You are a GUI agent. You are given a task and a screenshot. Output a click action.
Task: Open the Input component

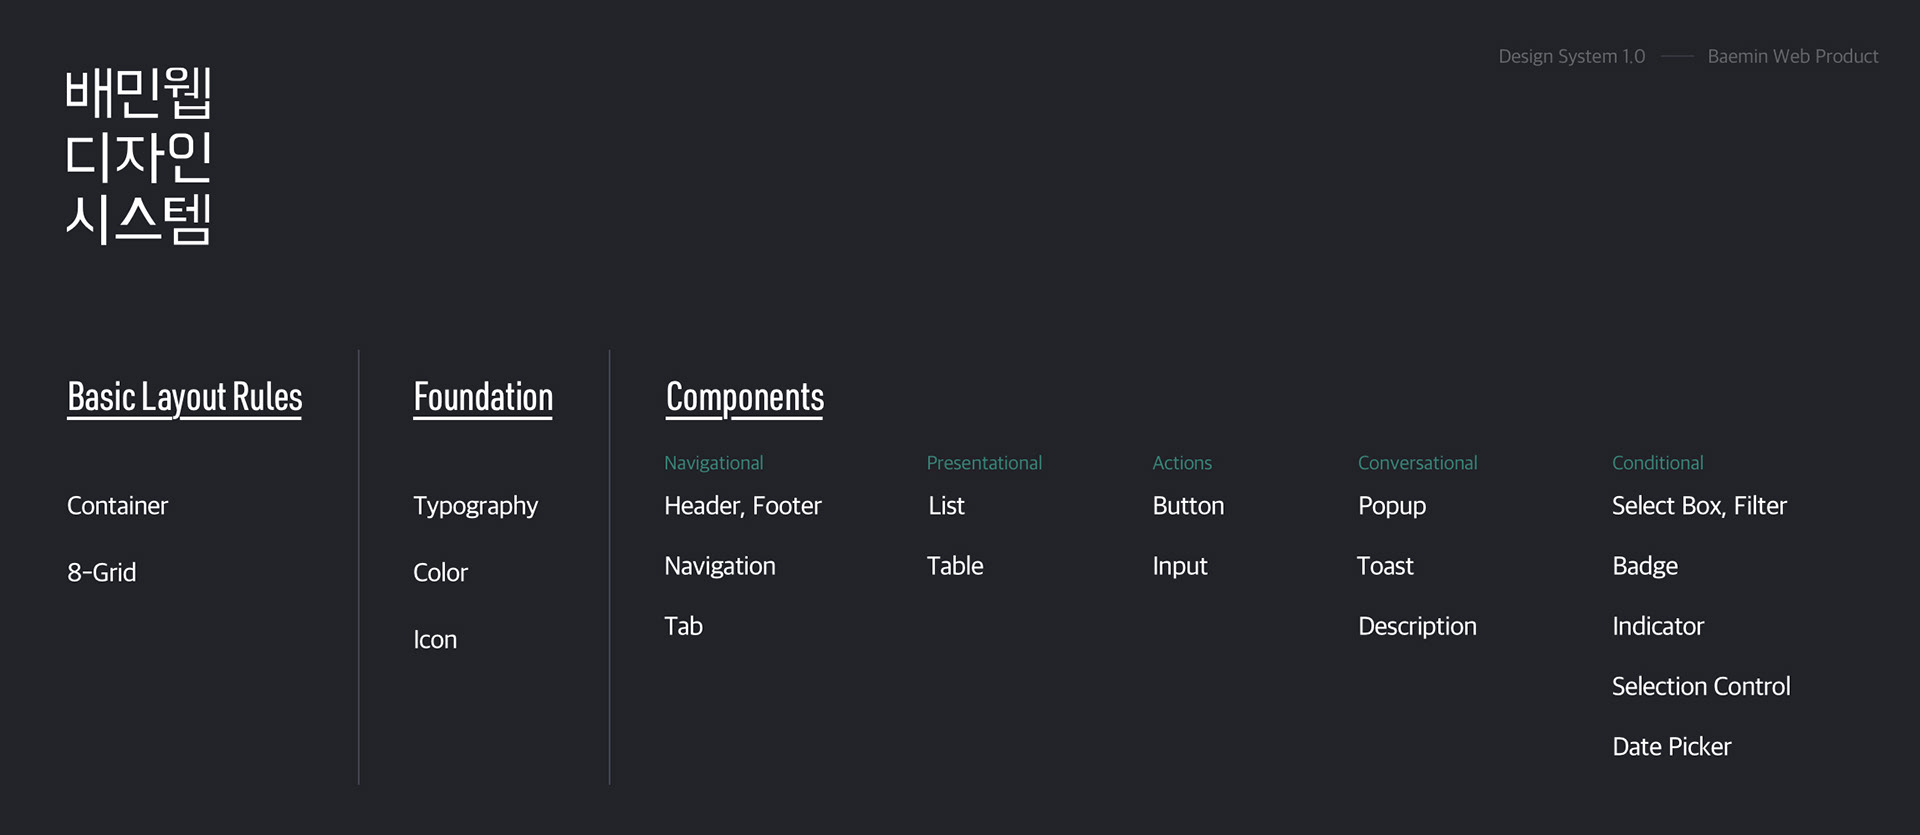1180,567
